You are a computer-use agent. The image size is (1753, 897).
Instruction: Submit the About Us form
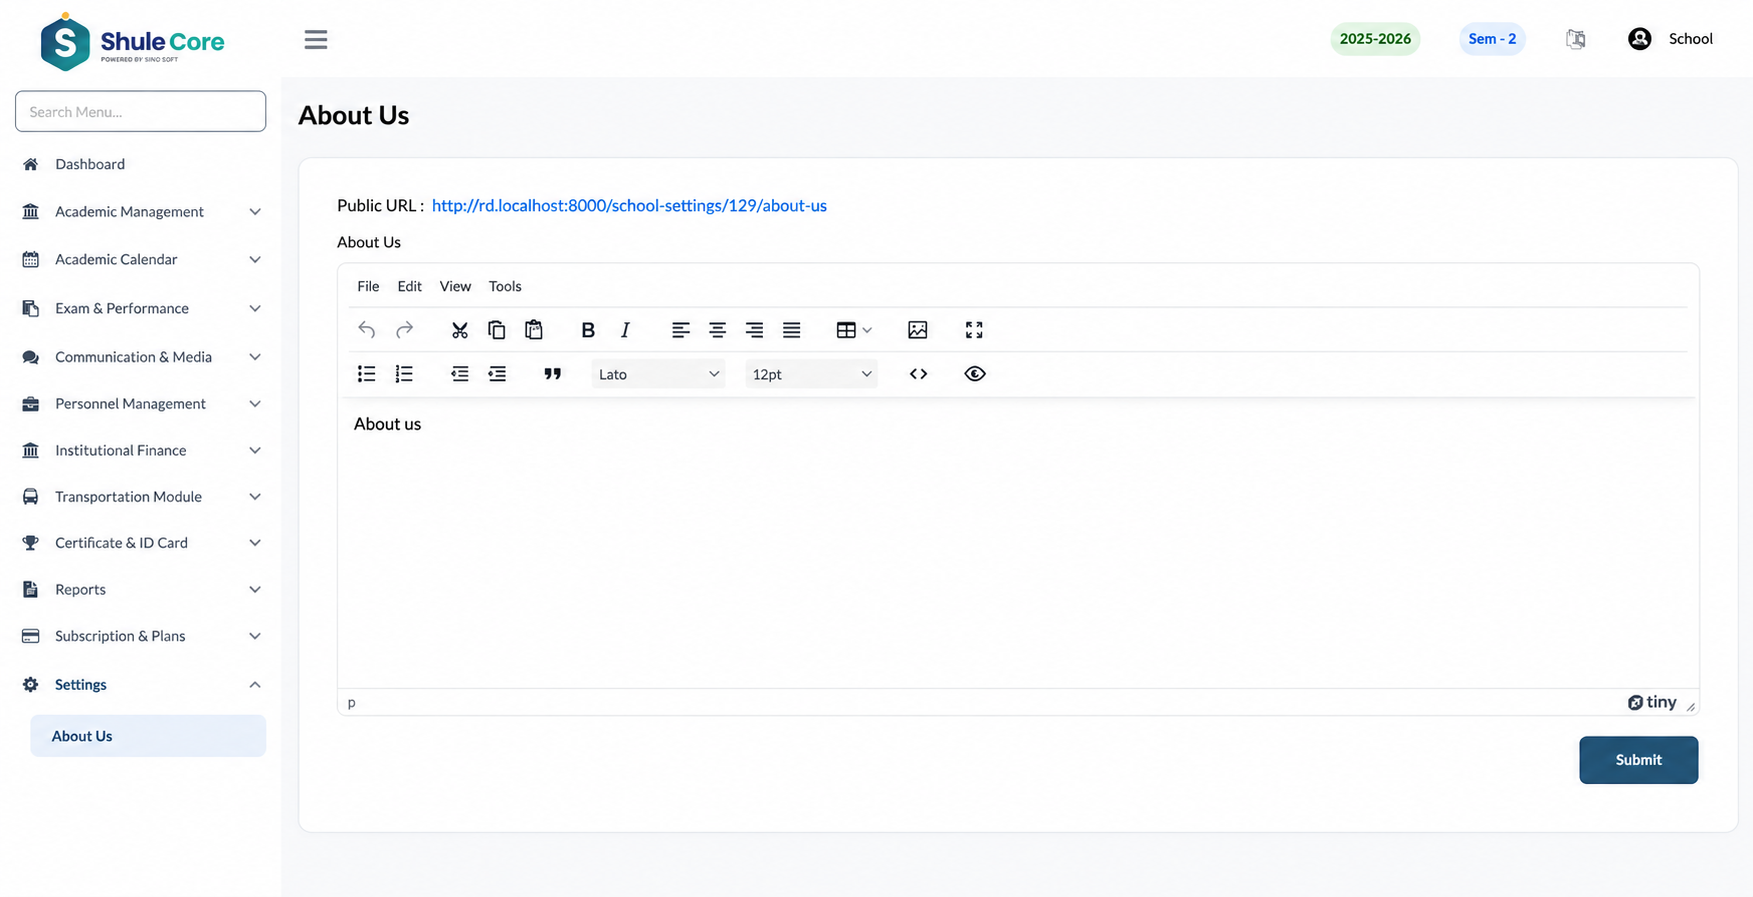pyautogui.click(x=1638, y=760)
